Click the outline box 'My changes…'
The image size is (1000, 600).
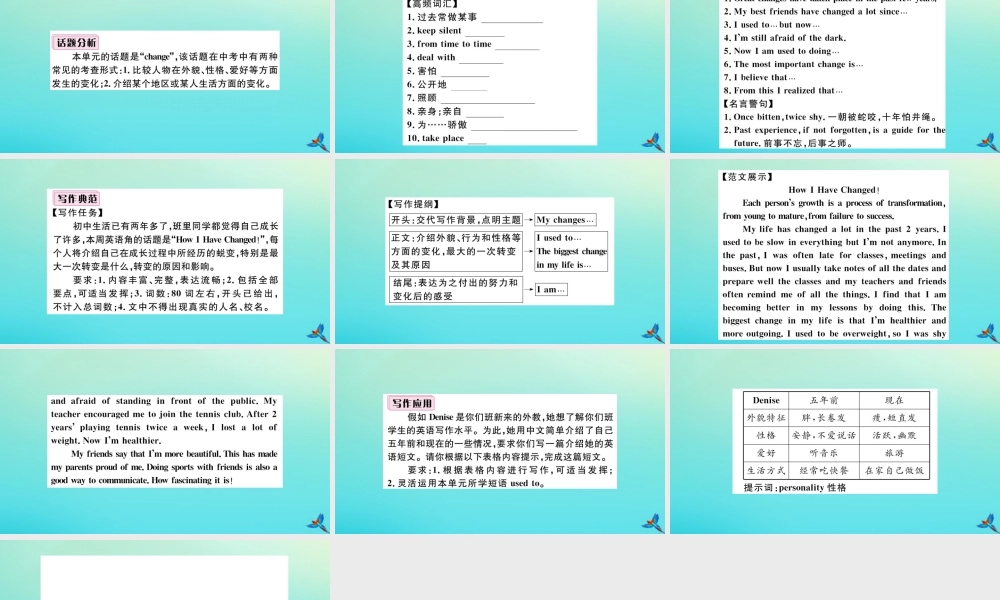point(565,220)
